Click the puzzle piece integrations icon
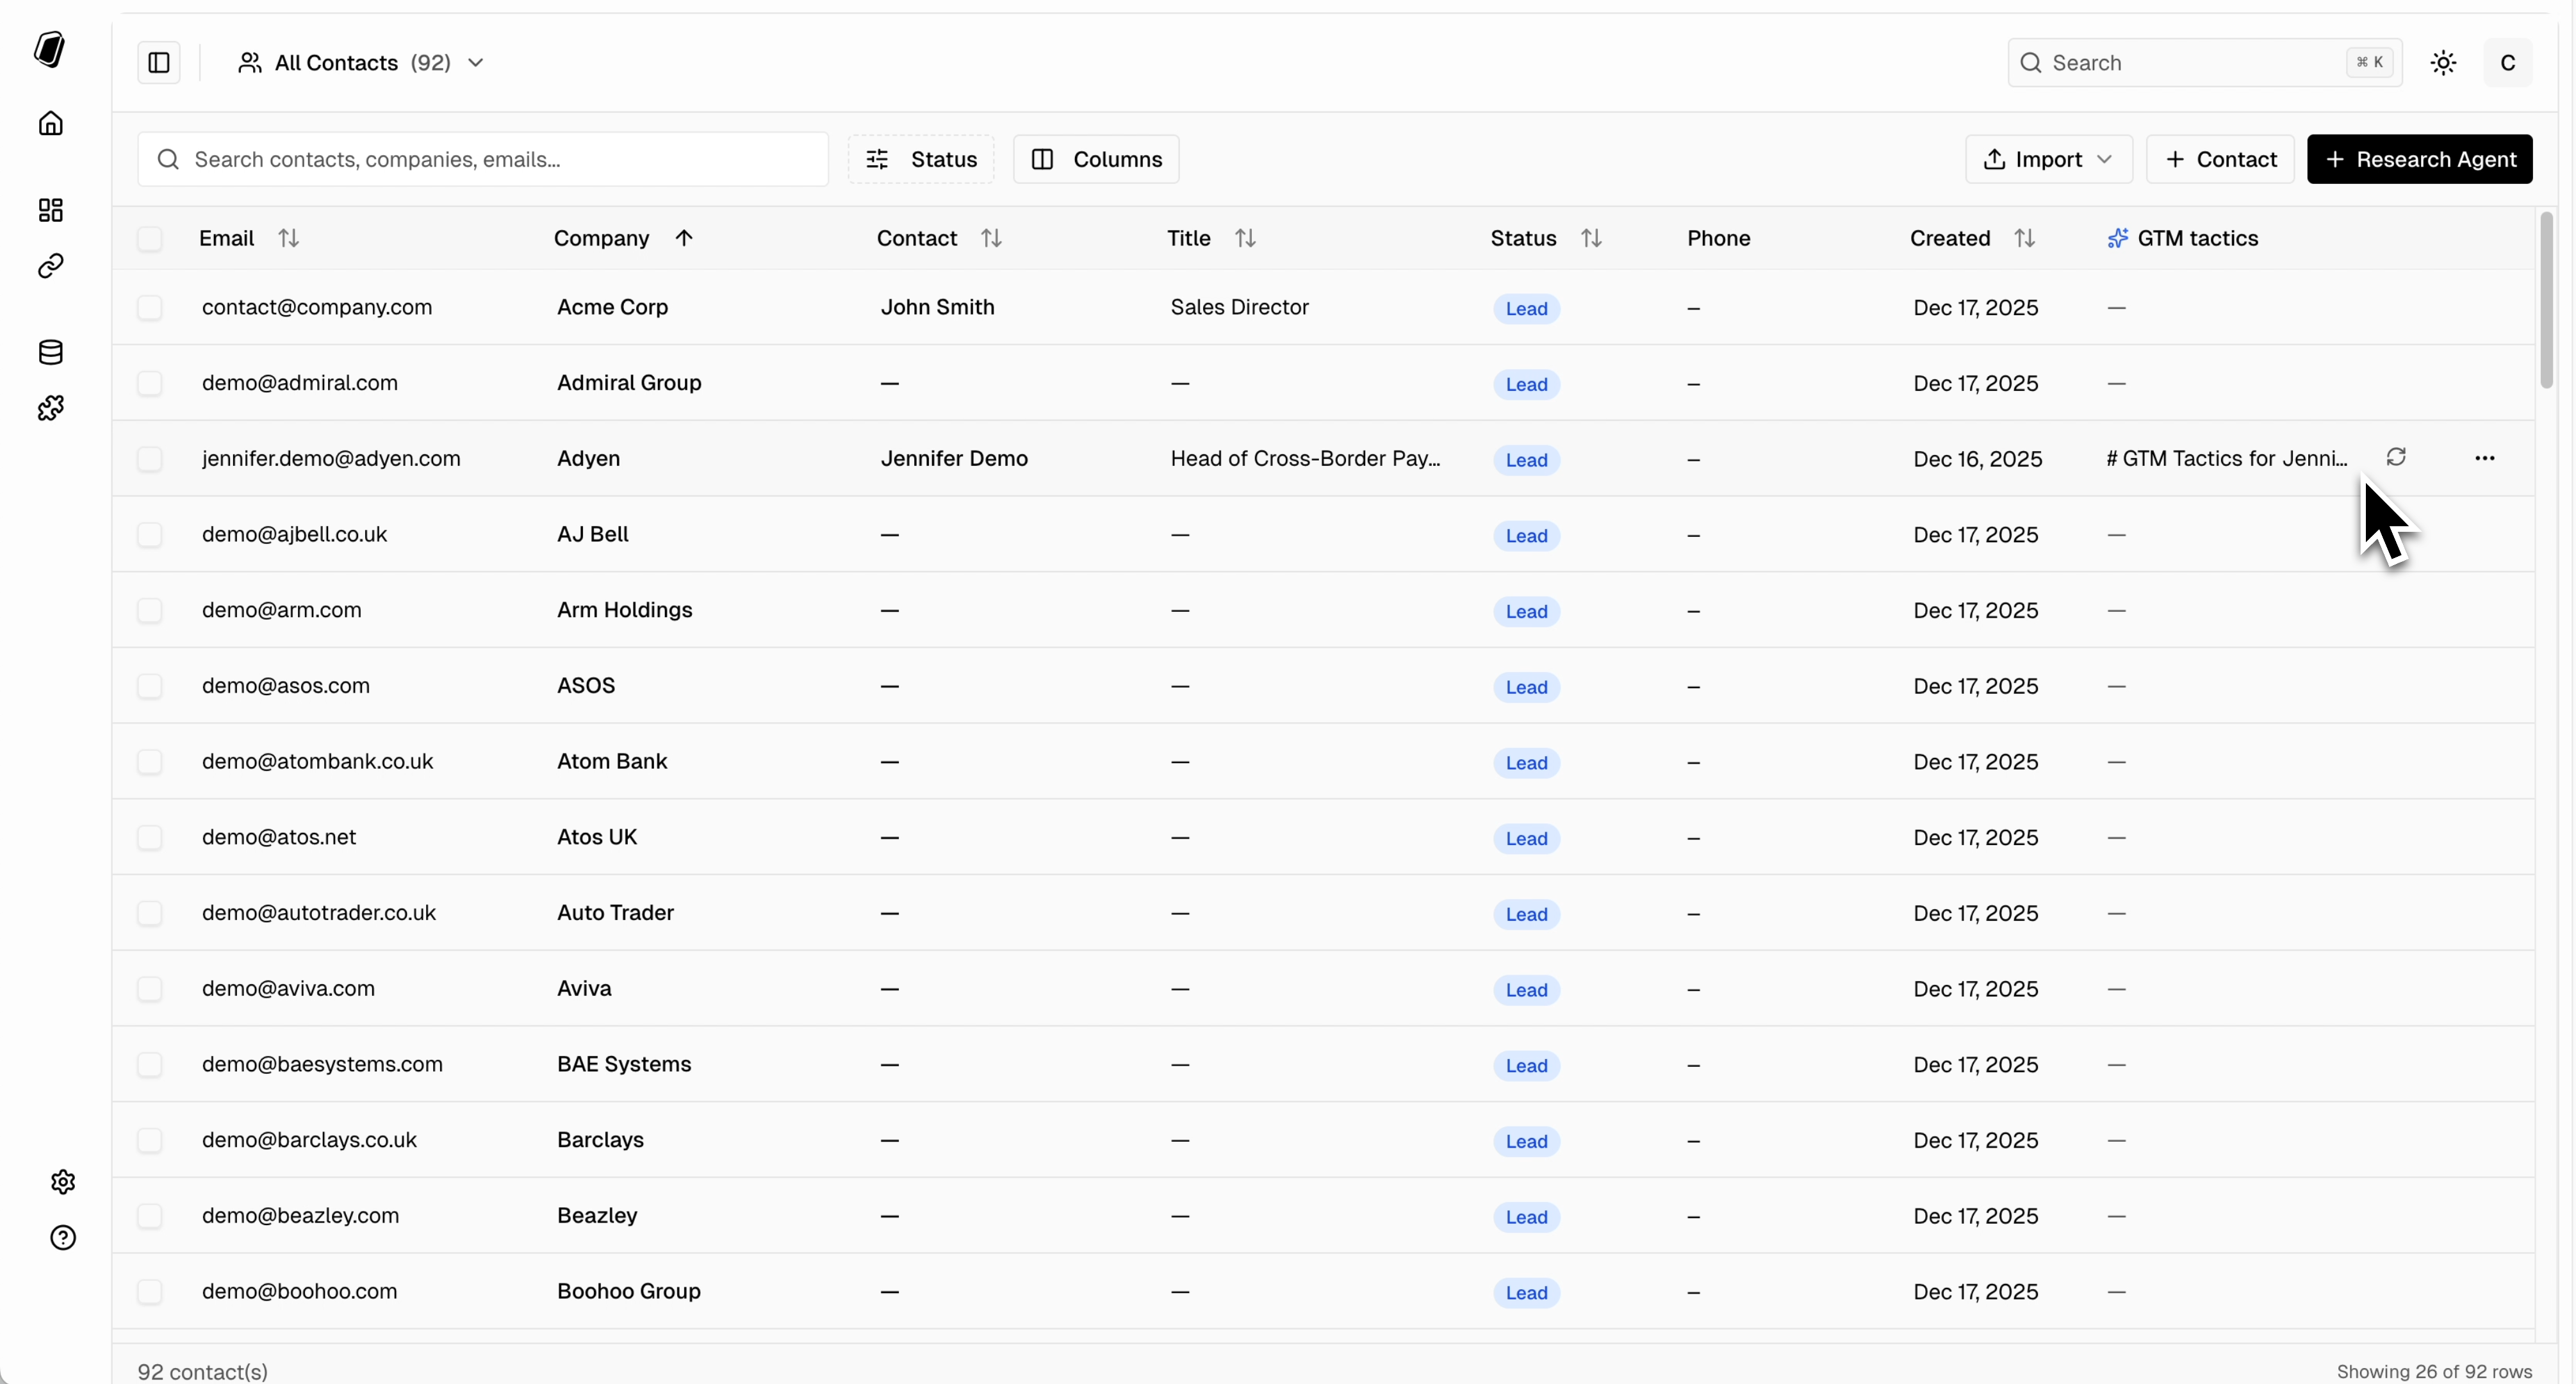Screen dimensions: 2576x1384 (x=51, y=408)
